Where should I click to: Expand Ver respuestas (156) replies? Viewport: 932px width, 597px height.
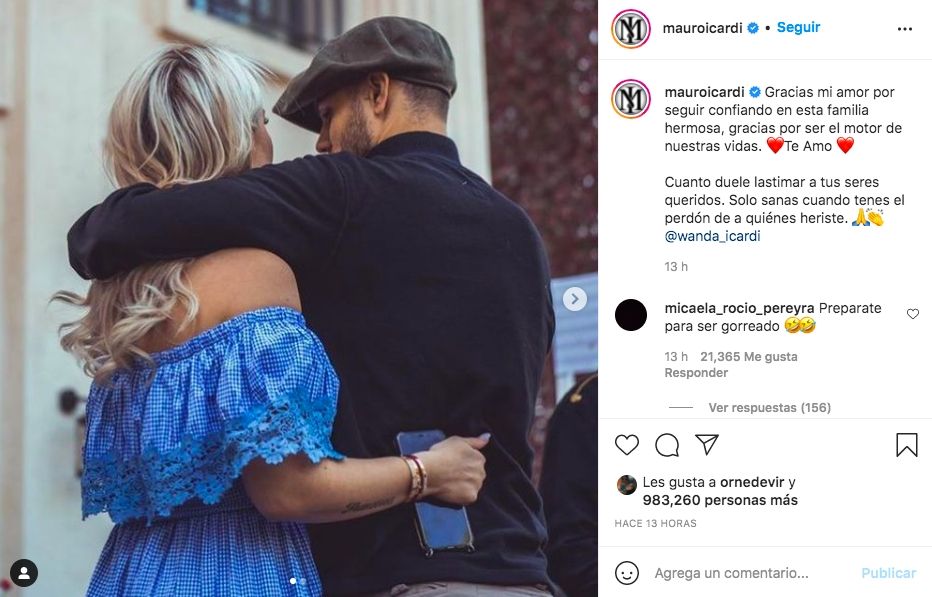tap(769, 407)
